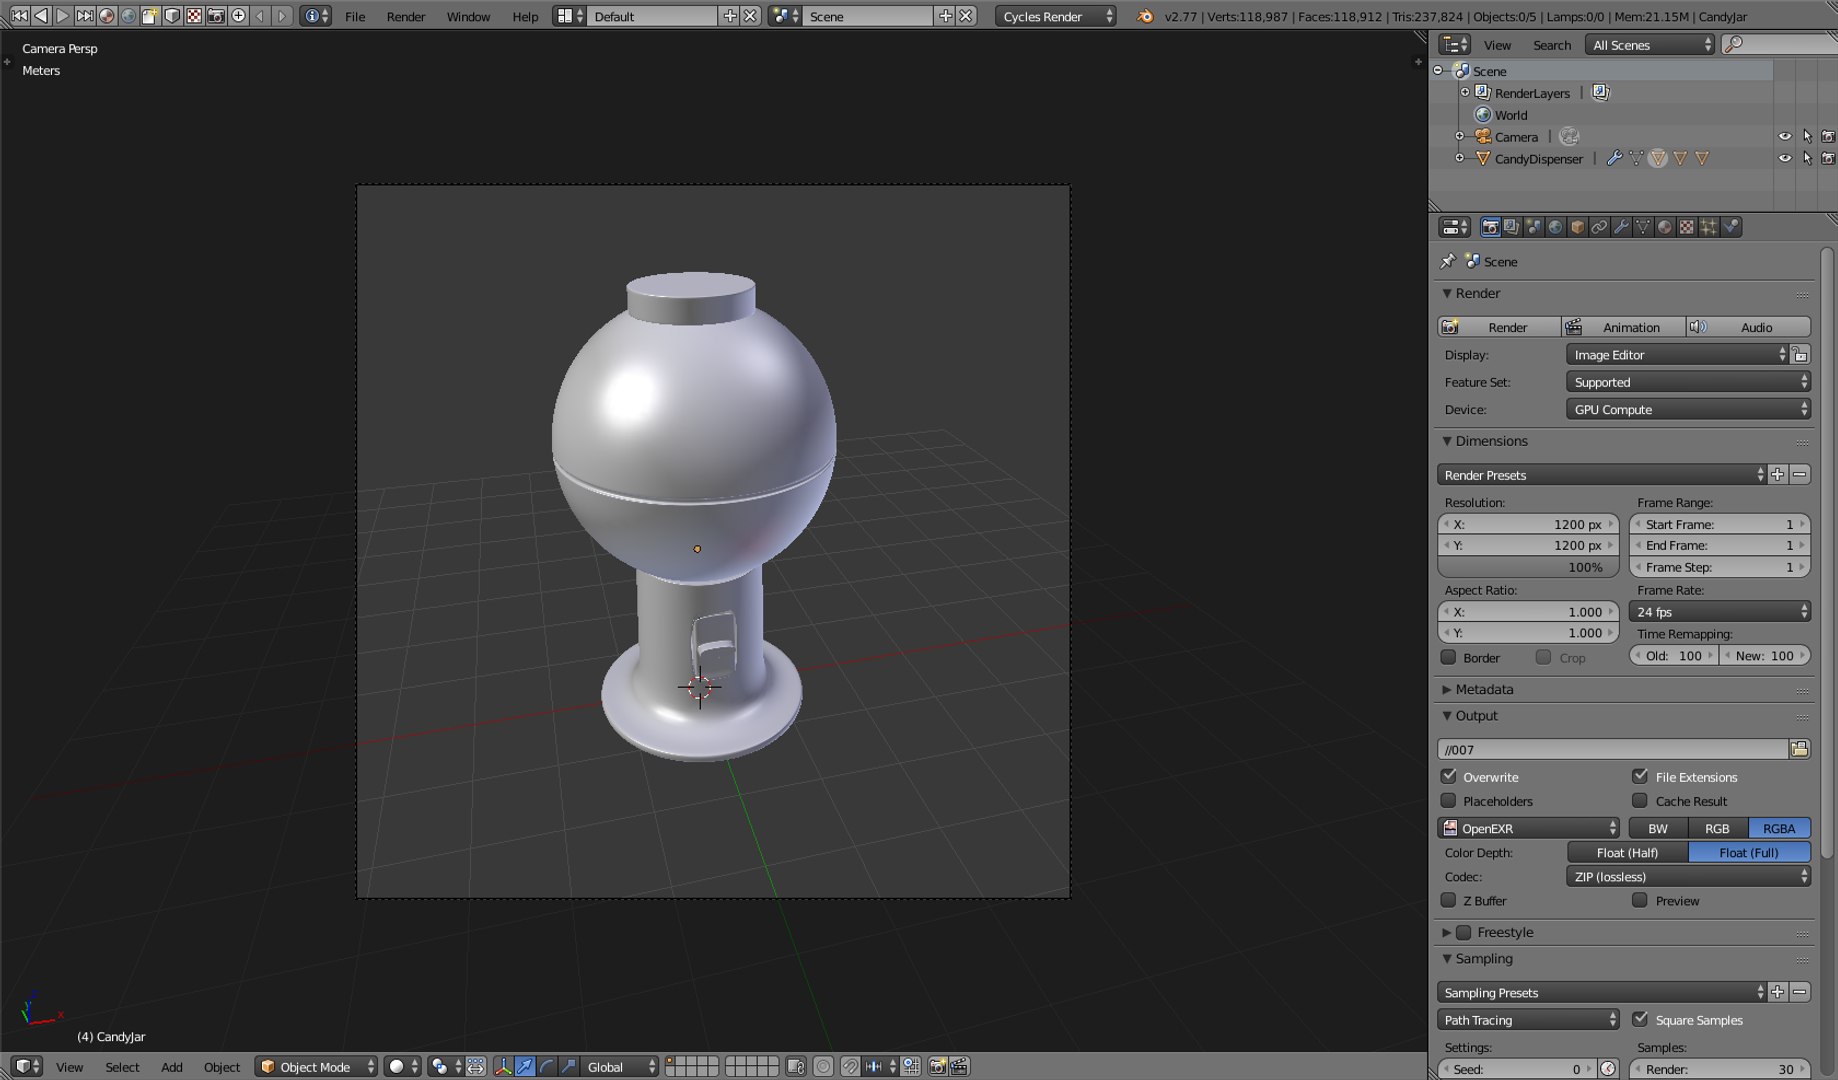
Task: Open the Cycles Render engine dropdown
Action: (1056, 16)
